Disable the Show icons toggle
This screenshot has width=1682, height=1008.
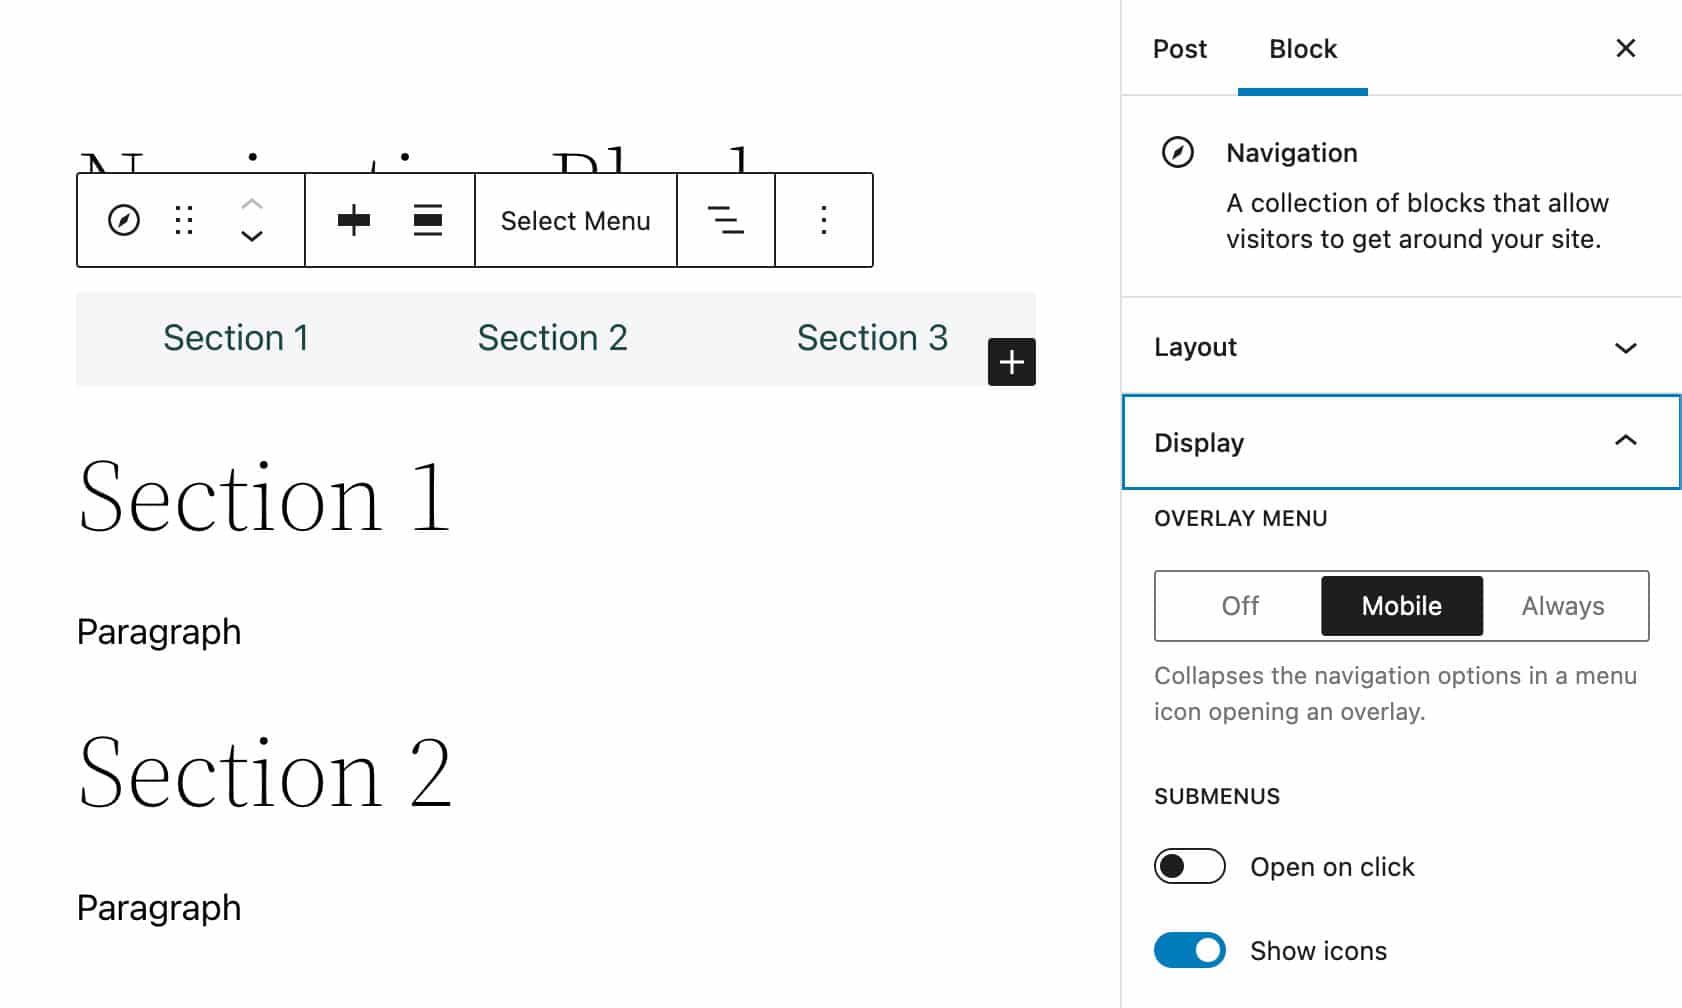pyautogui.click(x=1189, y=950)
